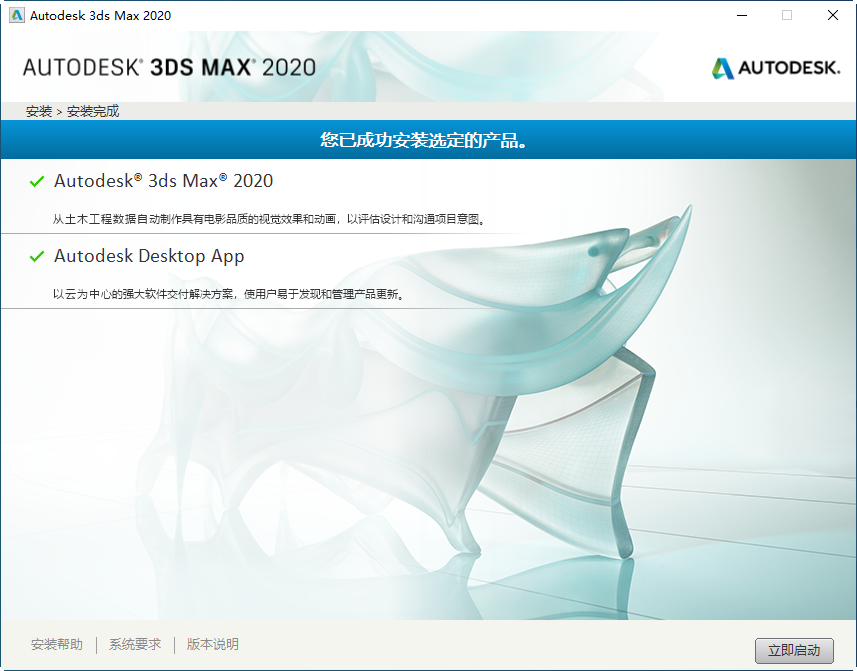
Task: Click the 安装 > 安装完成 breadcrumb text
Action: (72, 111)
